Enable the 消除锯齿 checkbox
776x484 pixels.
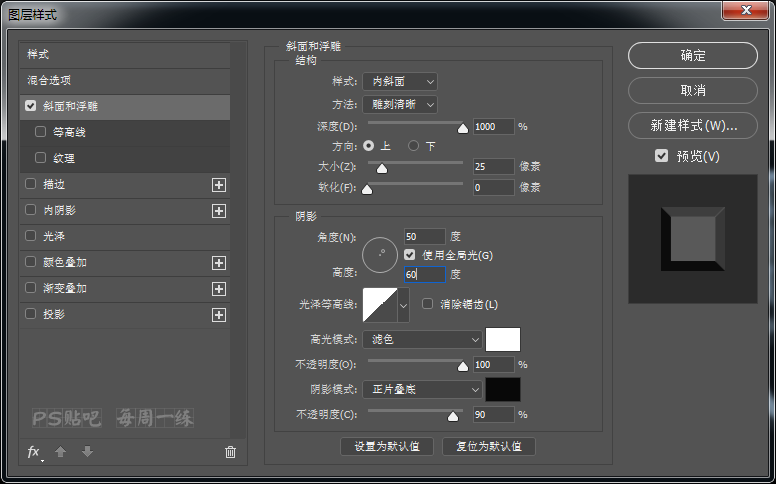(x=428, y=304)
